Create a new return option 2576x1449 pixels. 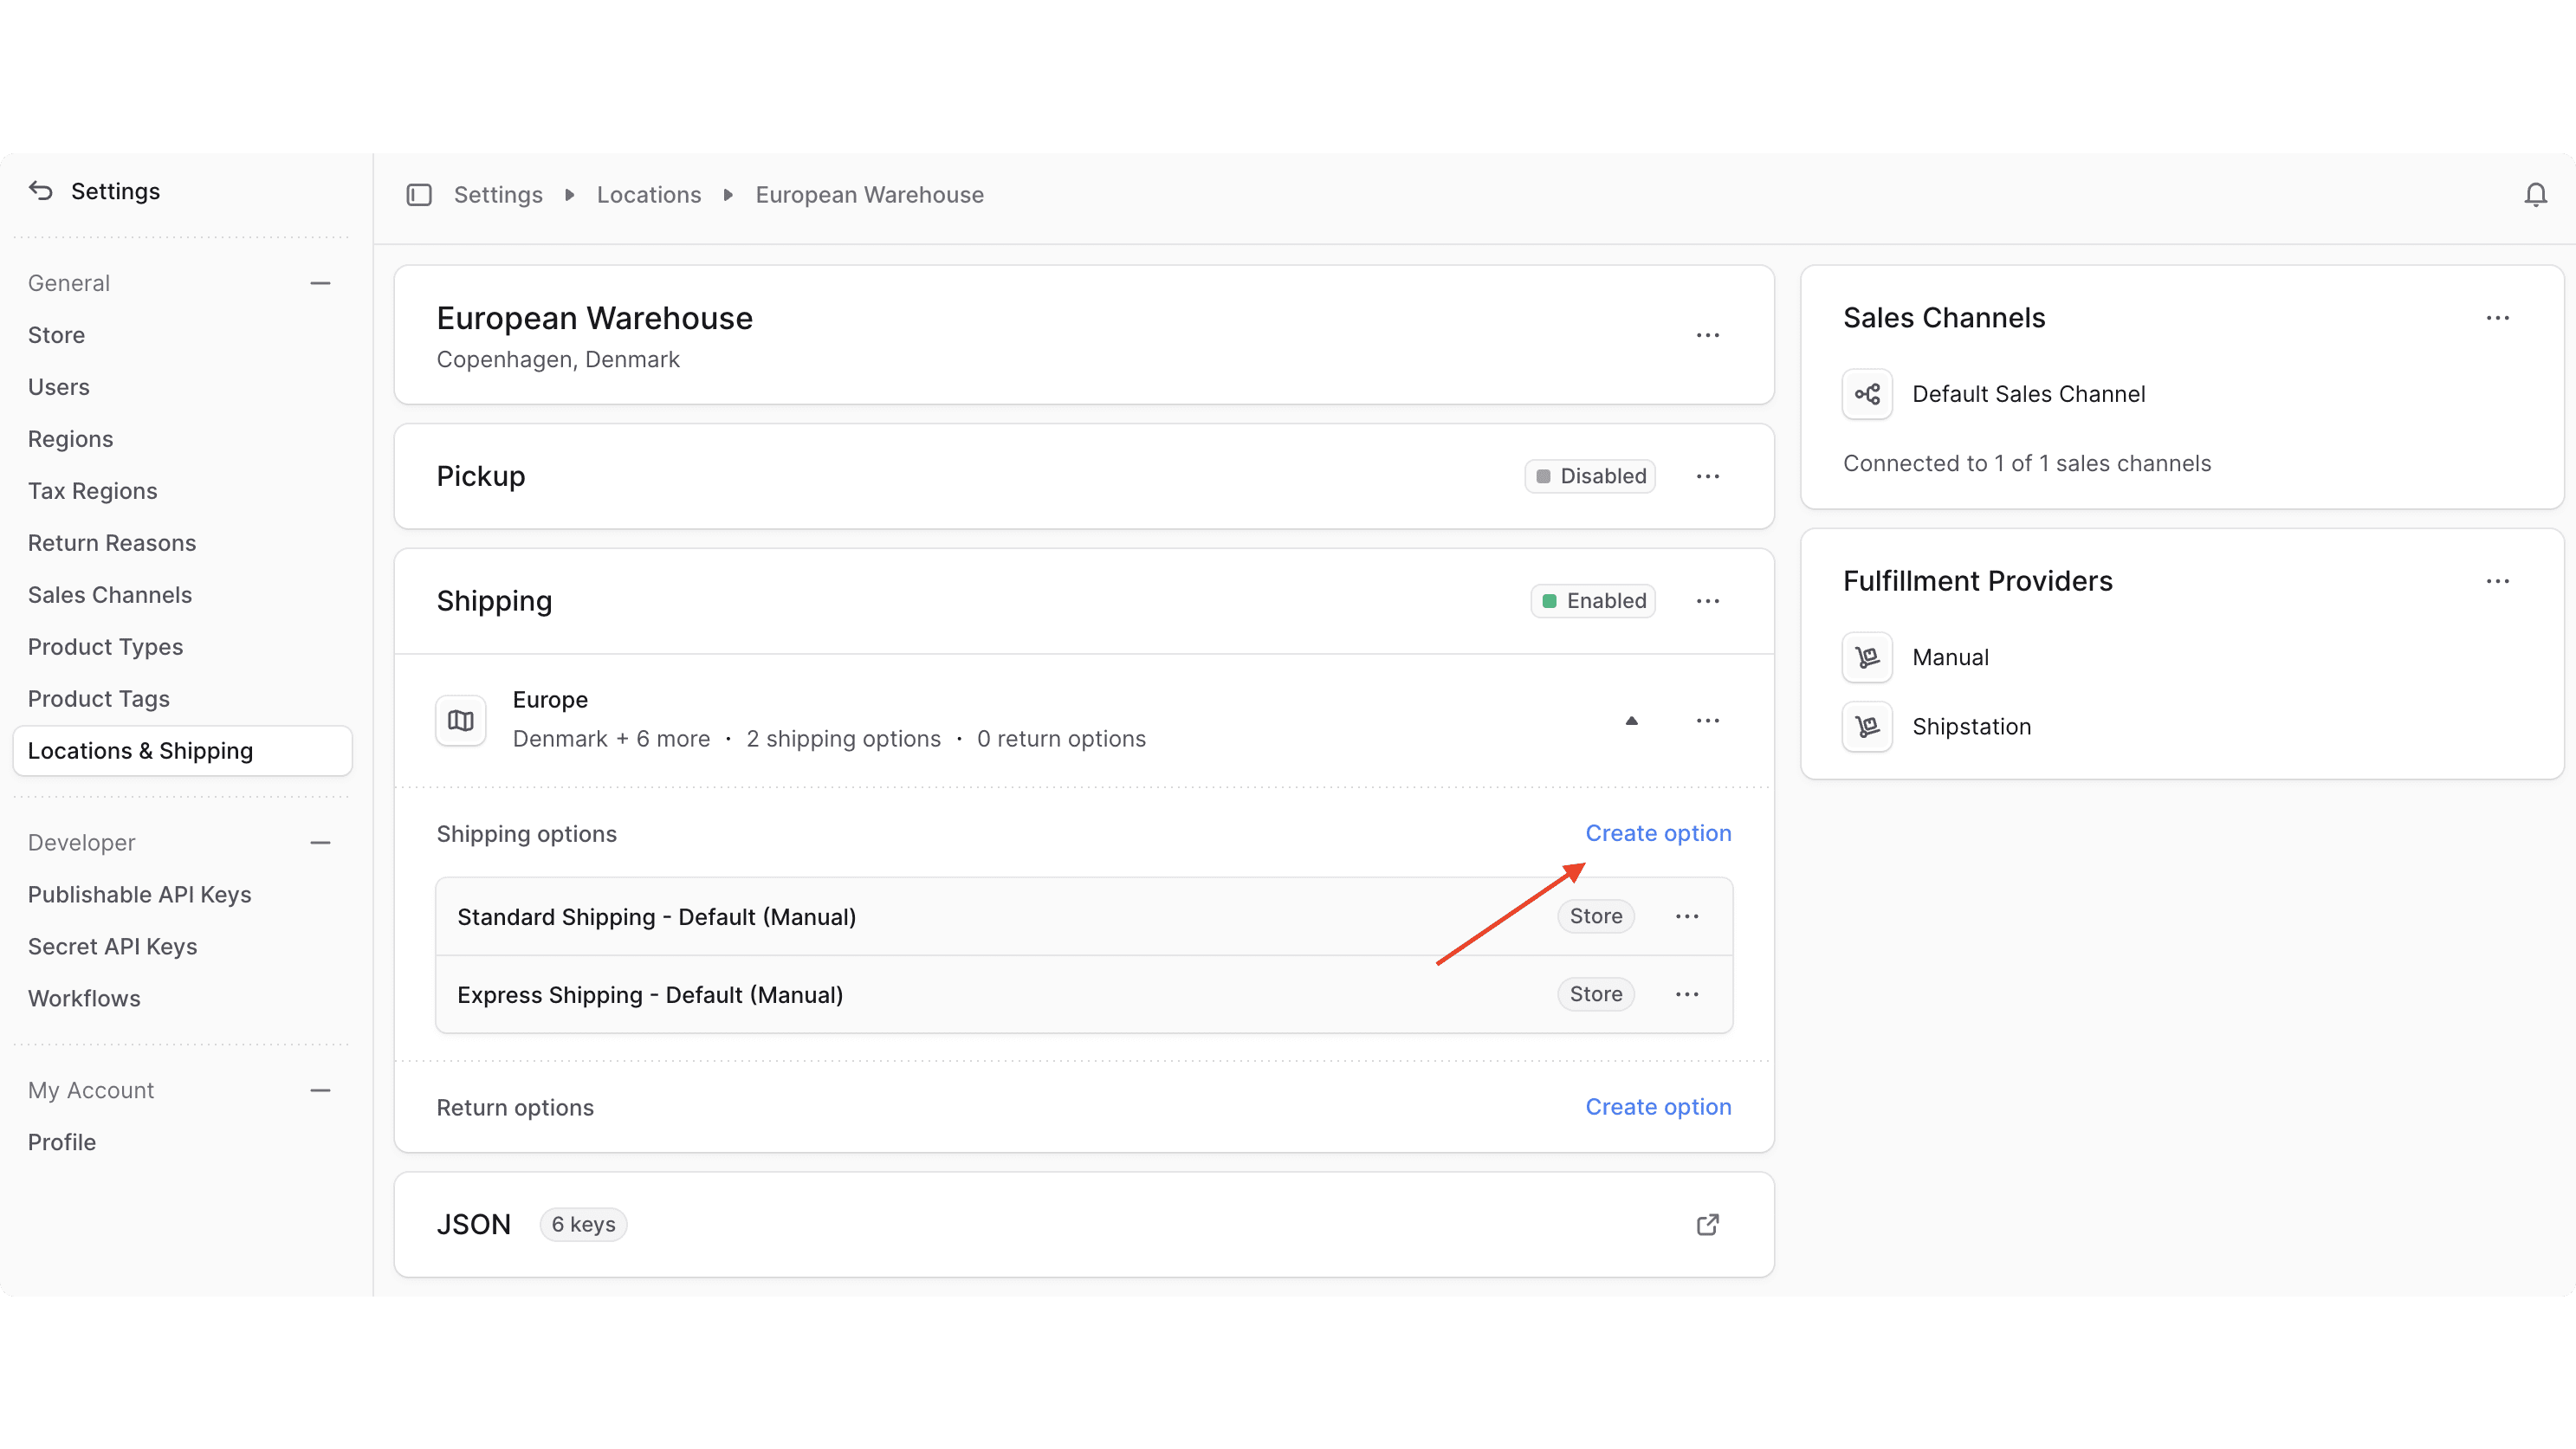1658,1107
